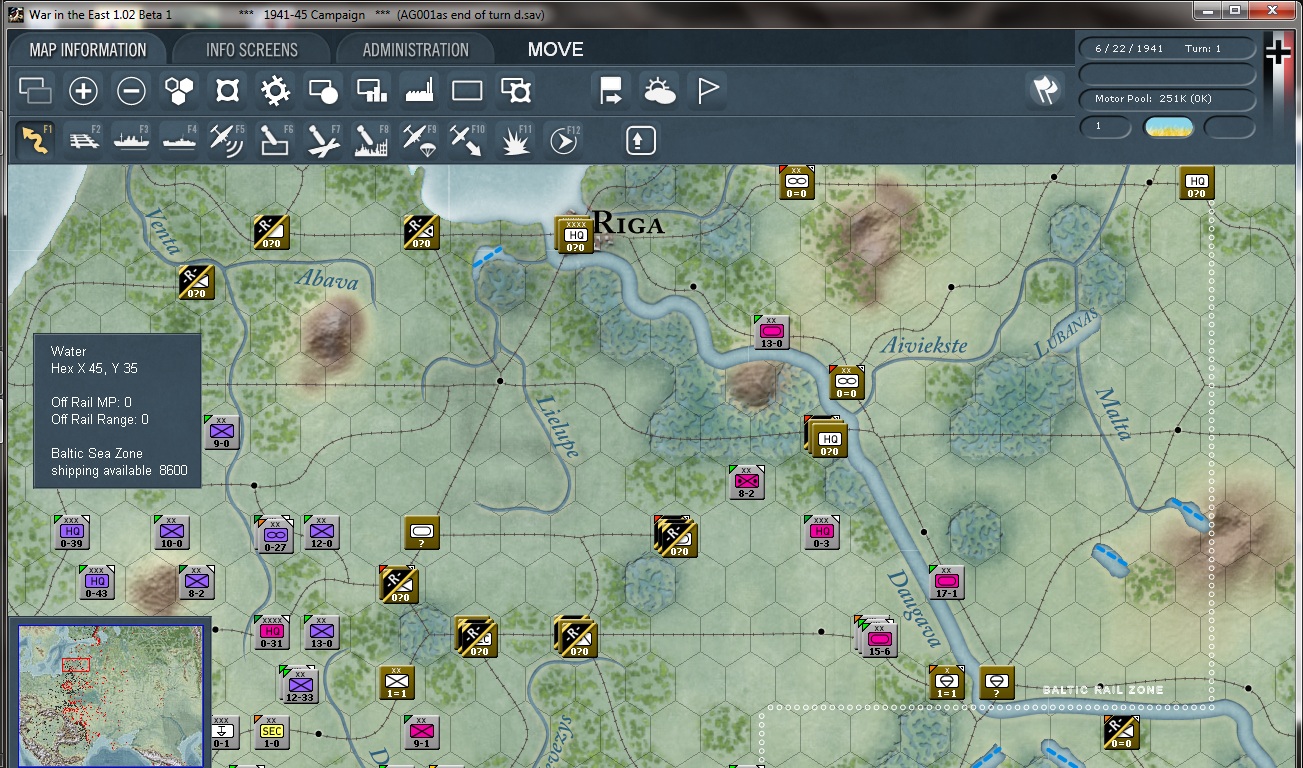Select the pink 8-2 unit
Image resolution: width=1303 pixels, height=768 pixels.
(x=746, y=482)
